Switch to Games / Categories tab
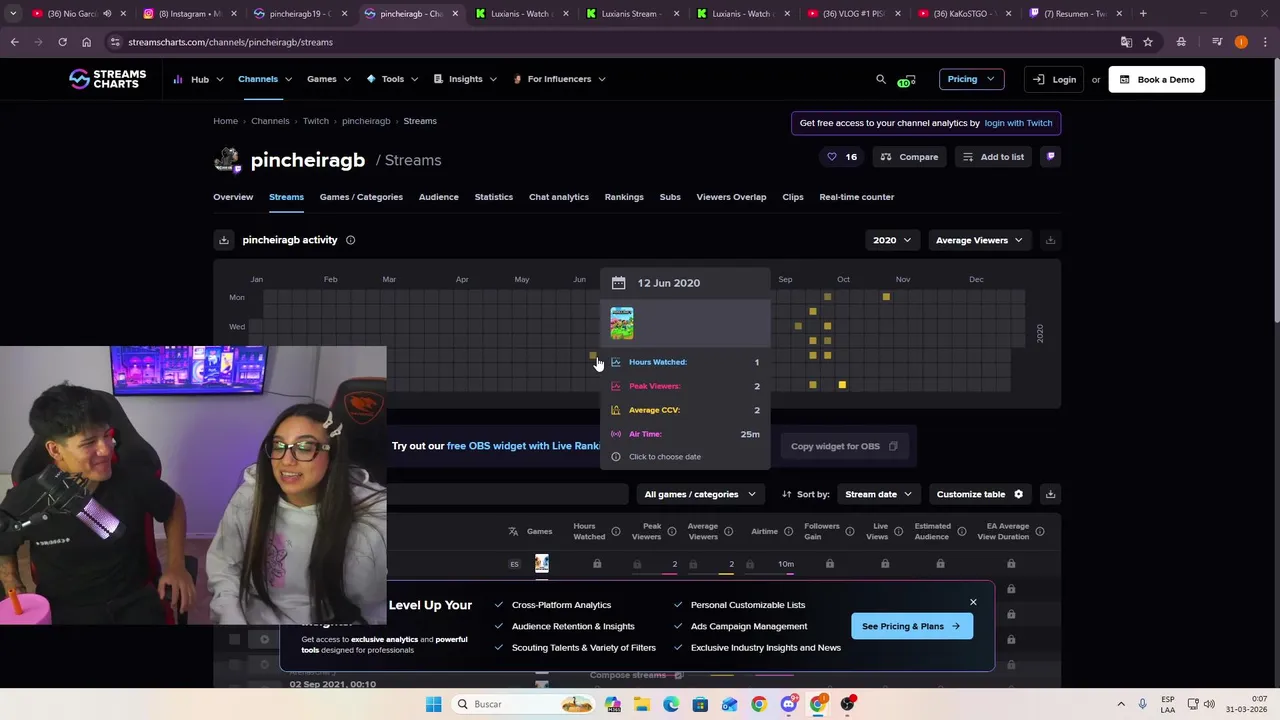This screenshot has width=1280, height=720. pyautogui.click(x=361, y=197)
